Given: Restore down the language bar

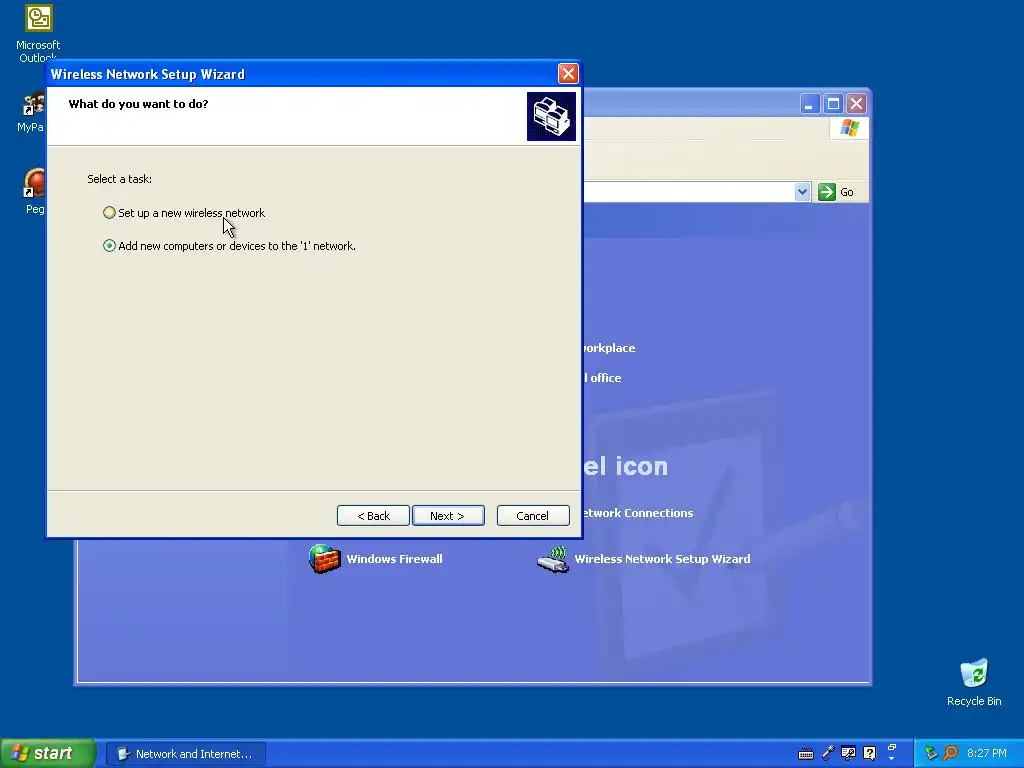Looking at the screenshot, I should 891,747.
